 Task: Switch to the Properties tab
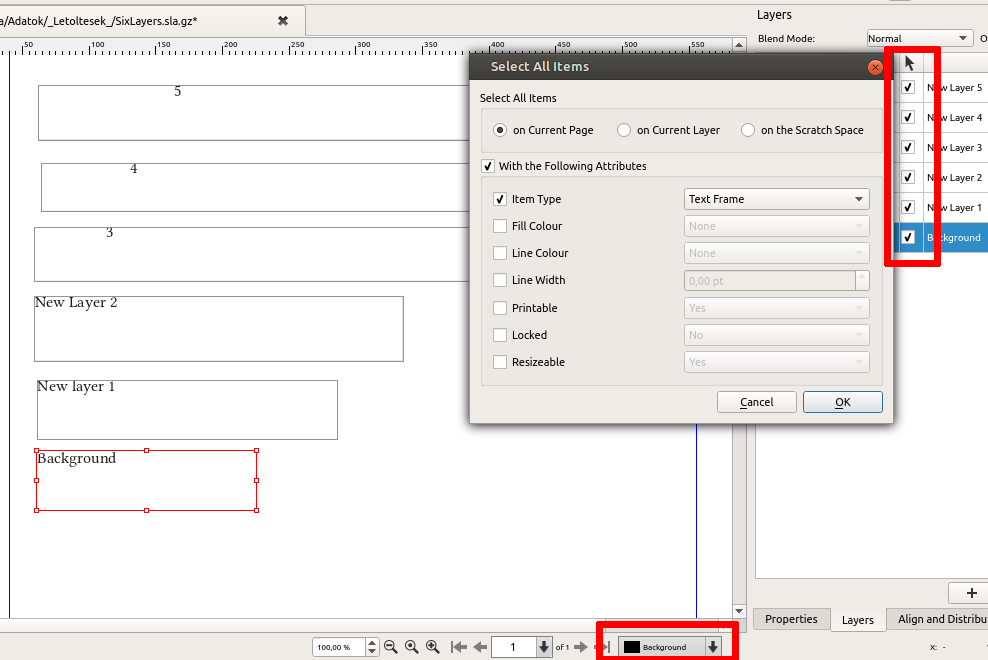[791, 619]
